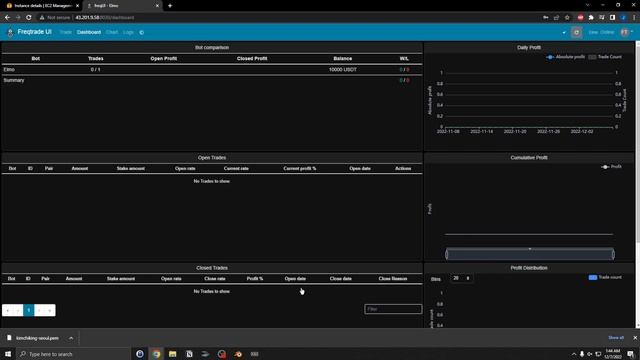This screenshot has width=640, height=360.
Task: Click the Elmo bot row name
Action: [9, 69]
